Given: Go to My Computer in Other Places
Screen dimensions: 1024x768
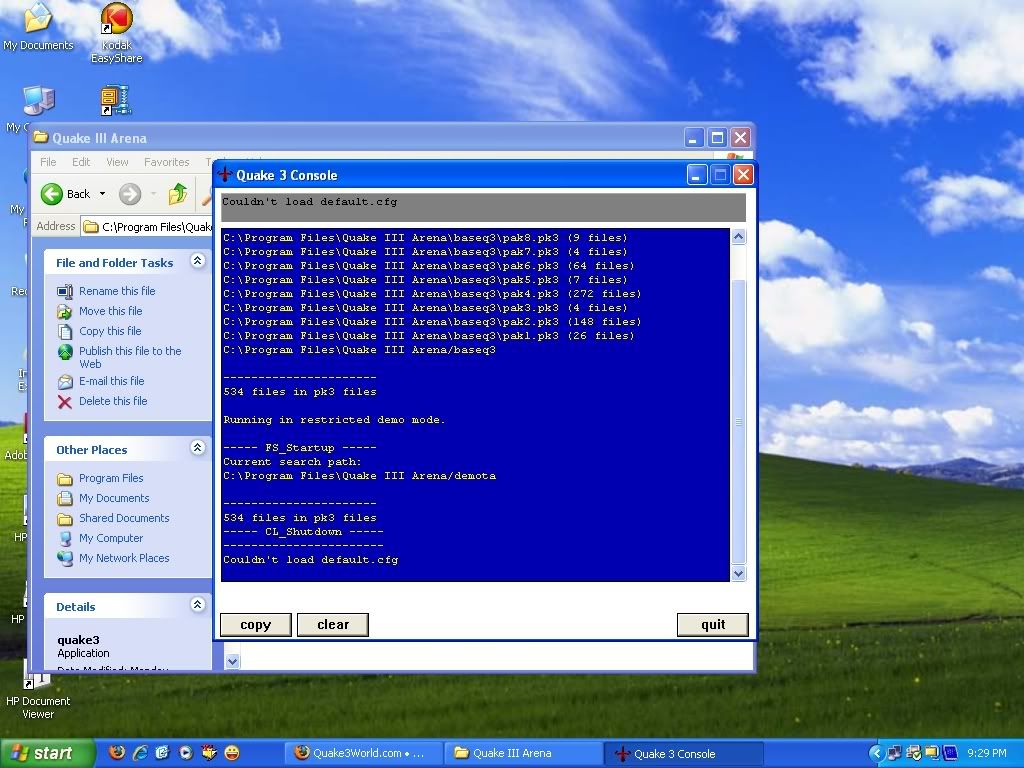Looking at the screenshot, I should pyautogui.click(x=110, y=538).
